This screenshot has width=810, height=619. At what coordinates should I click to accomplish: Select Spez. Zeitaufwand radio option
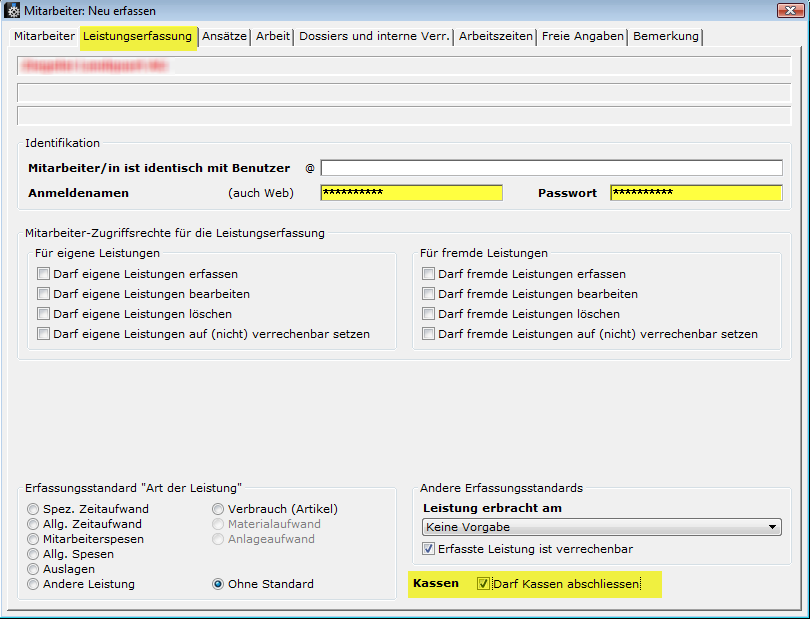point(33,509)
